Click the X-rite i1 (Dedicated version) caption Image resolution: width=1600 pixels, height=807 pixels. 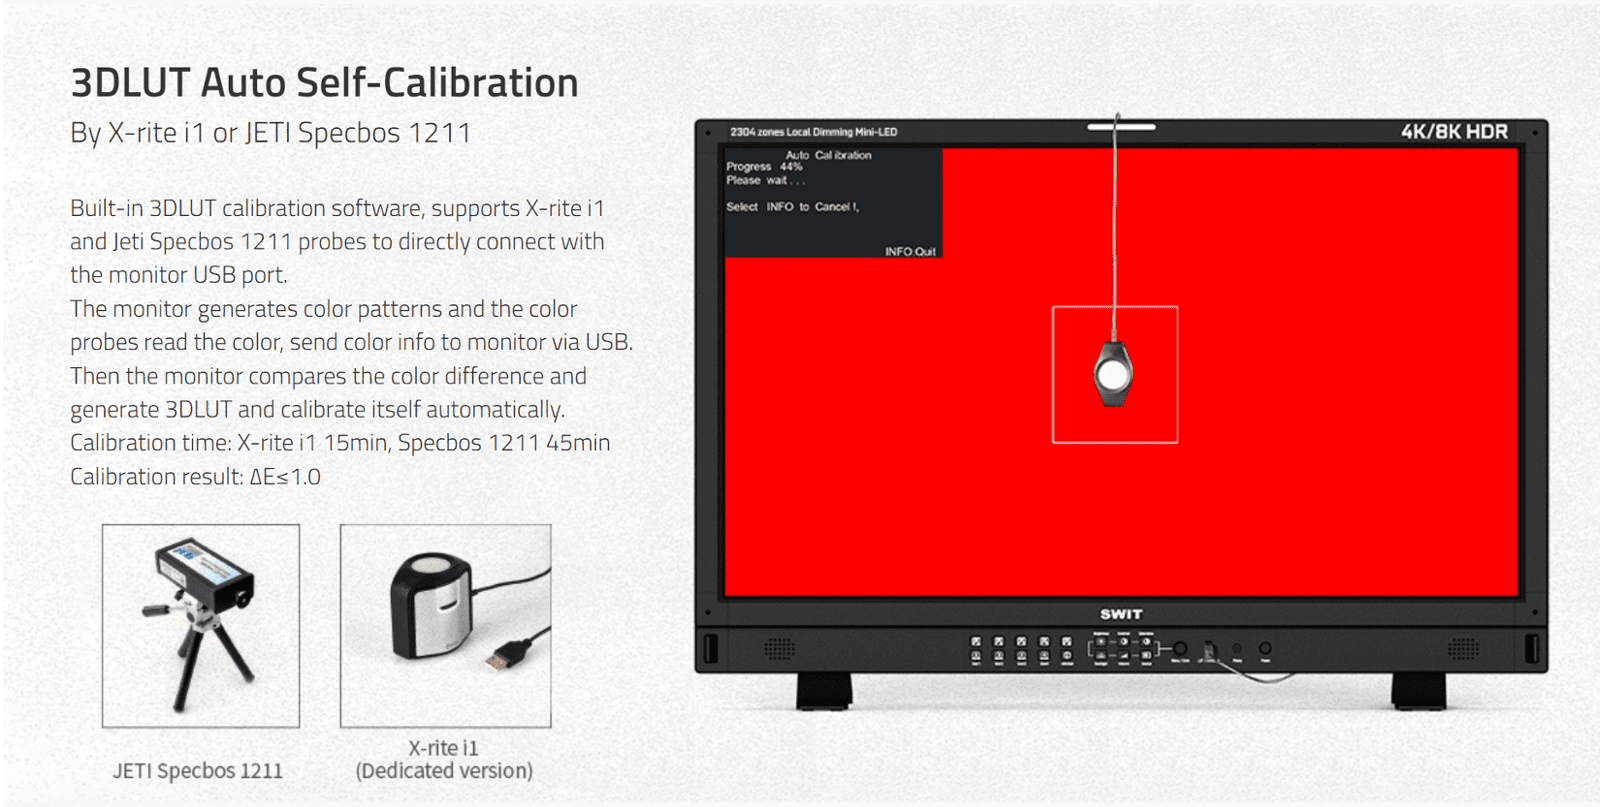click(x=444, y=760)
